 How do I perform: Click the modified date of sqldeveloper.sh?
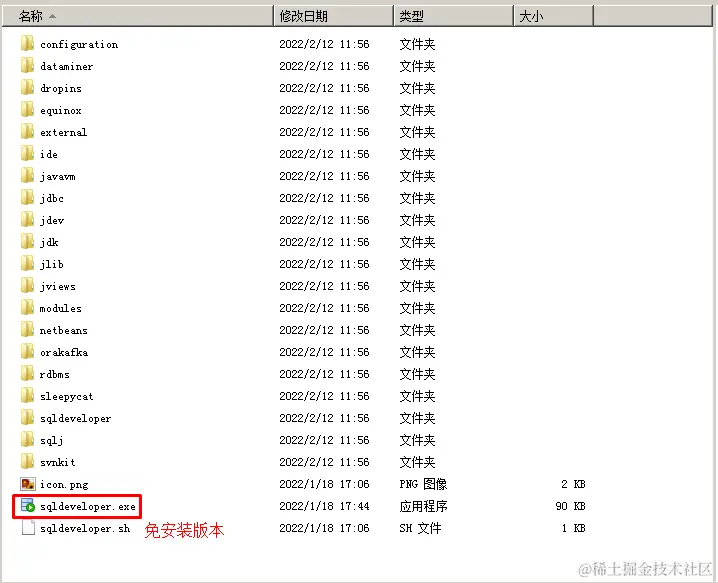coord(324,528)
